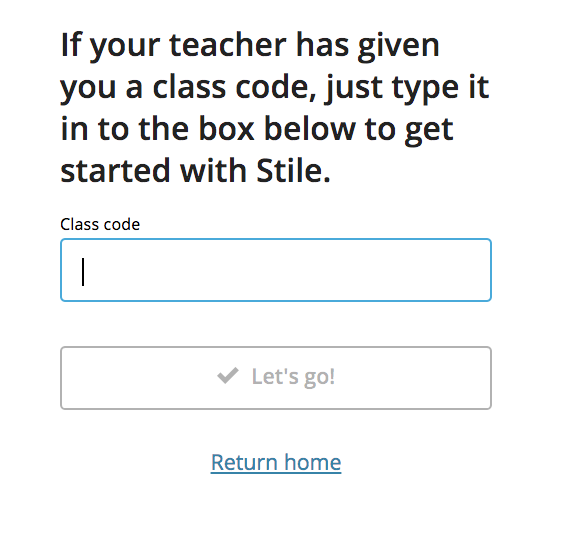
Task: Click the blinking text caret in Class code
Action: tap(83, 272)
